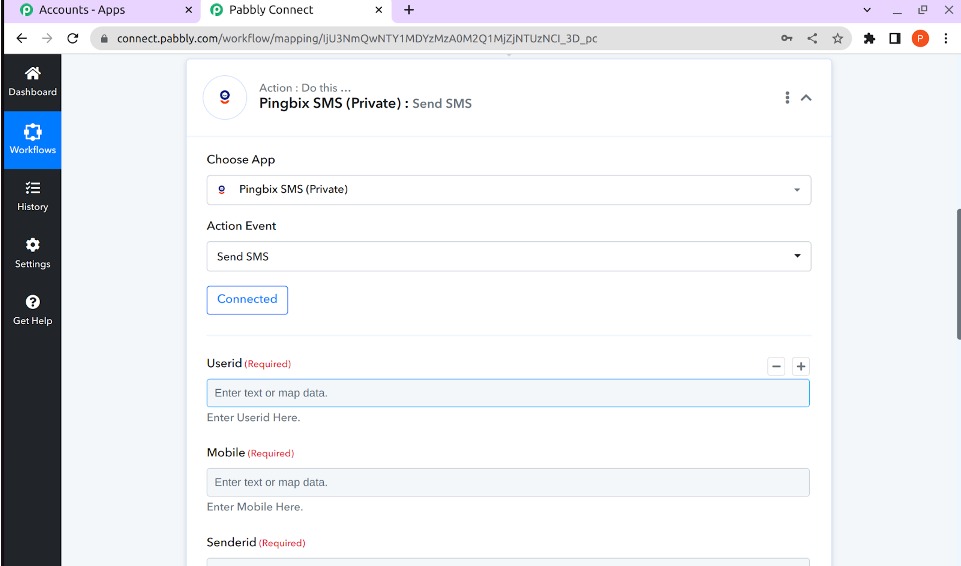Open the browser extensions puzzle icon

point(869,39)
